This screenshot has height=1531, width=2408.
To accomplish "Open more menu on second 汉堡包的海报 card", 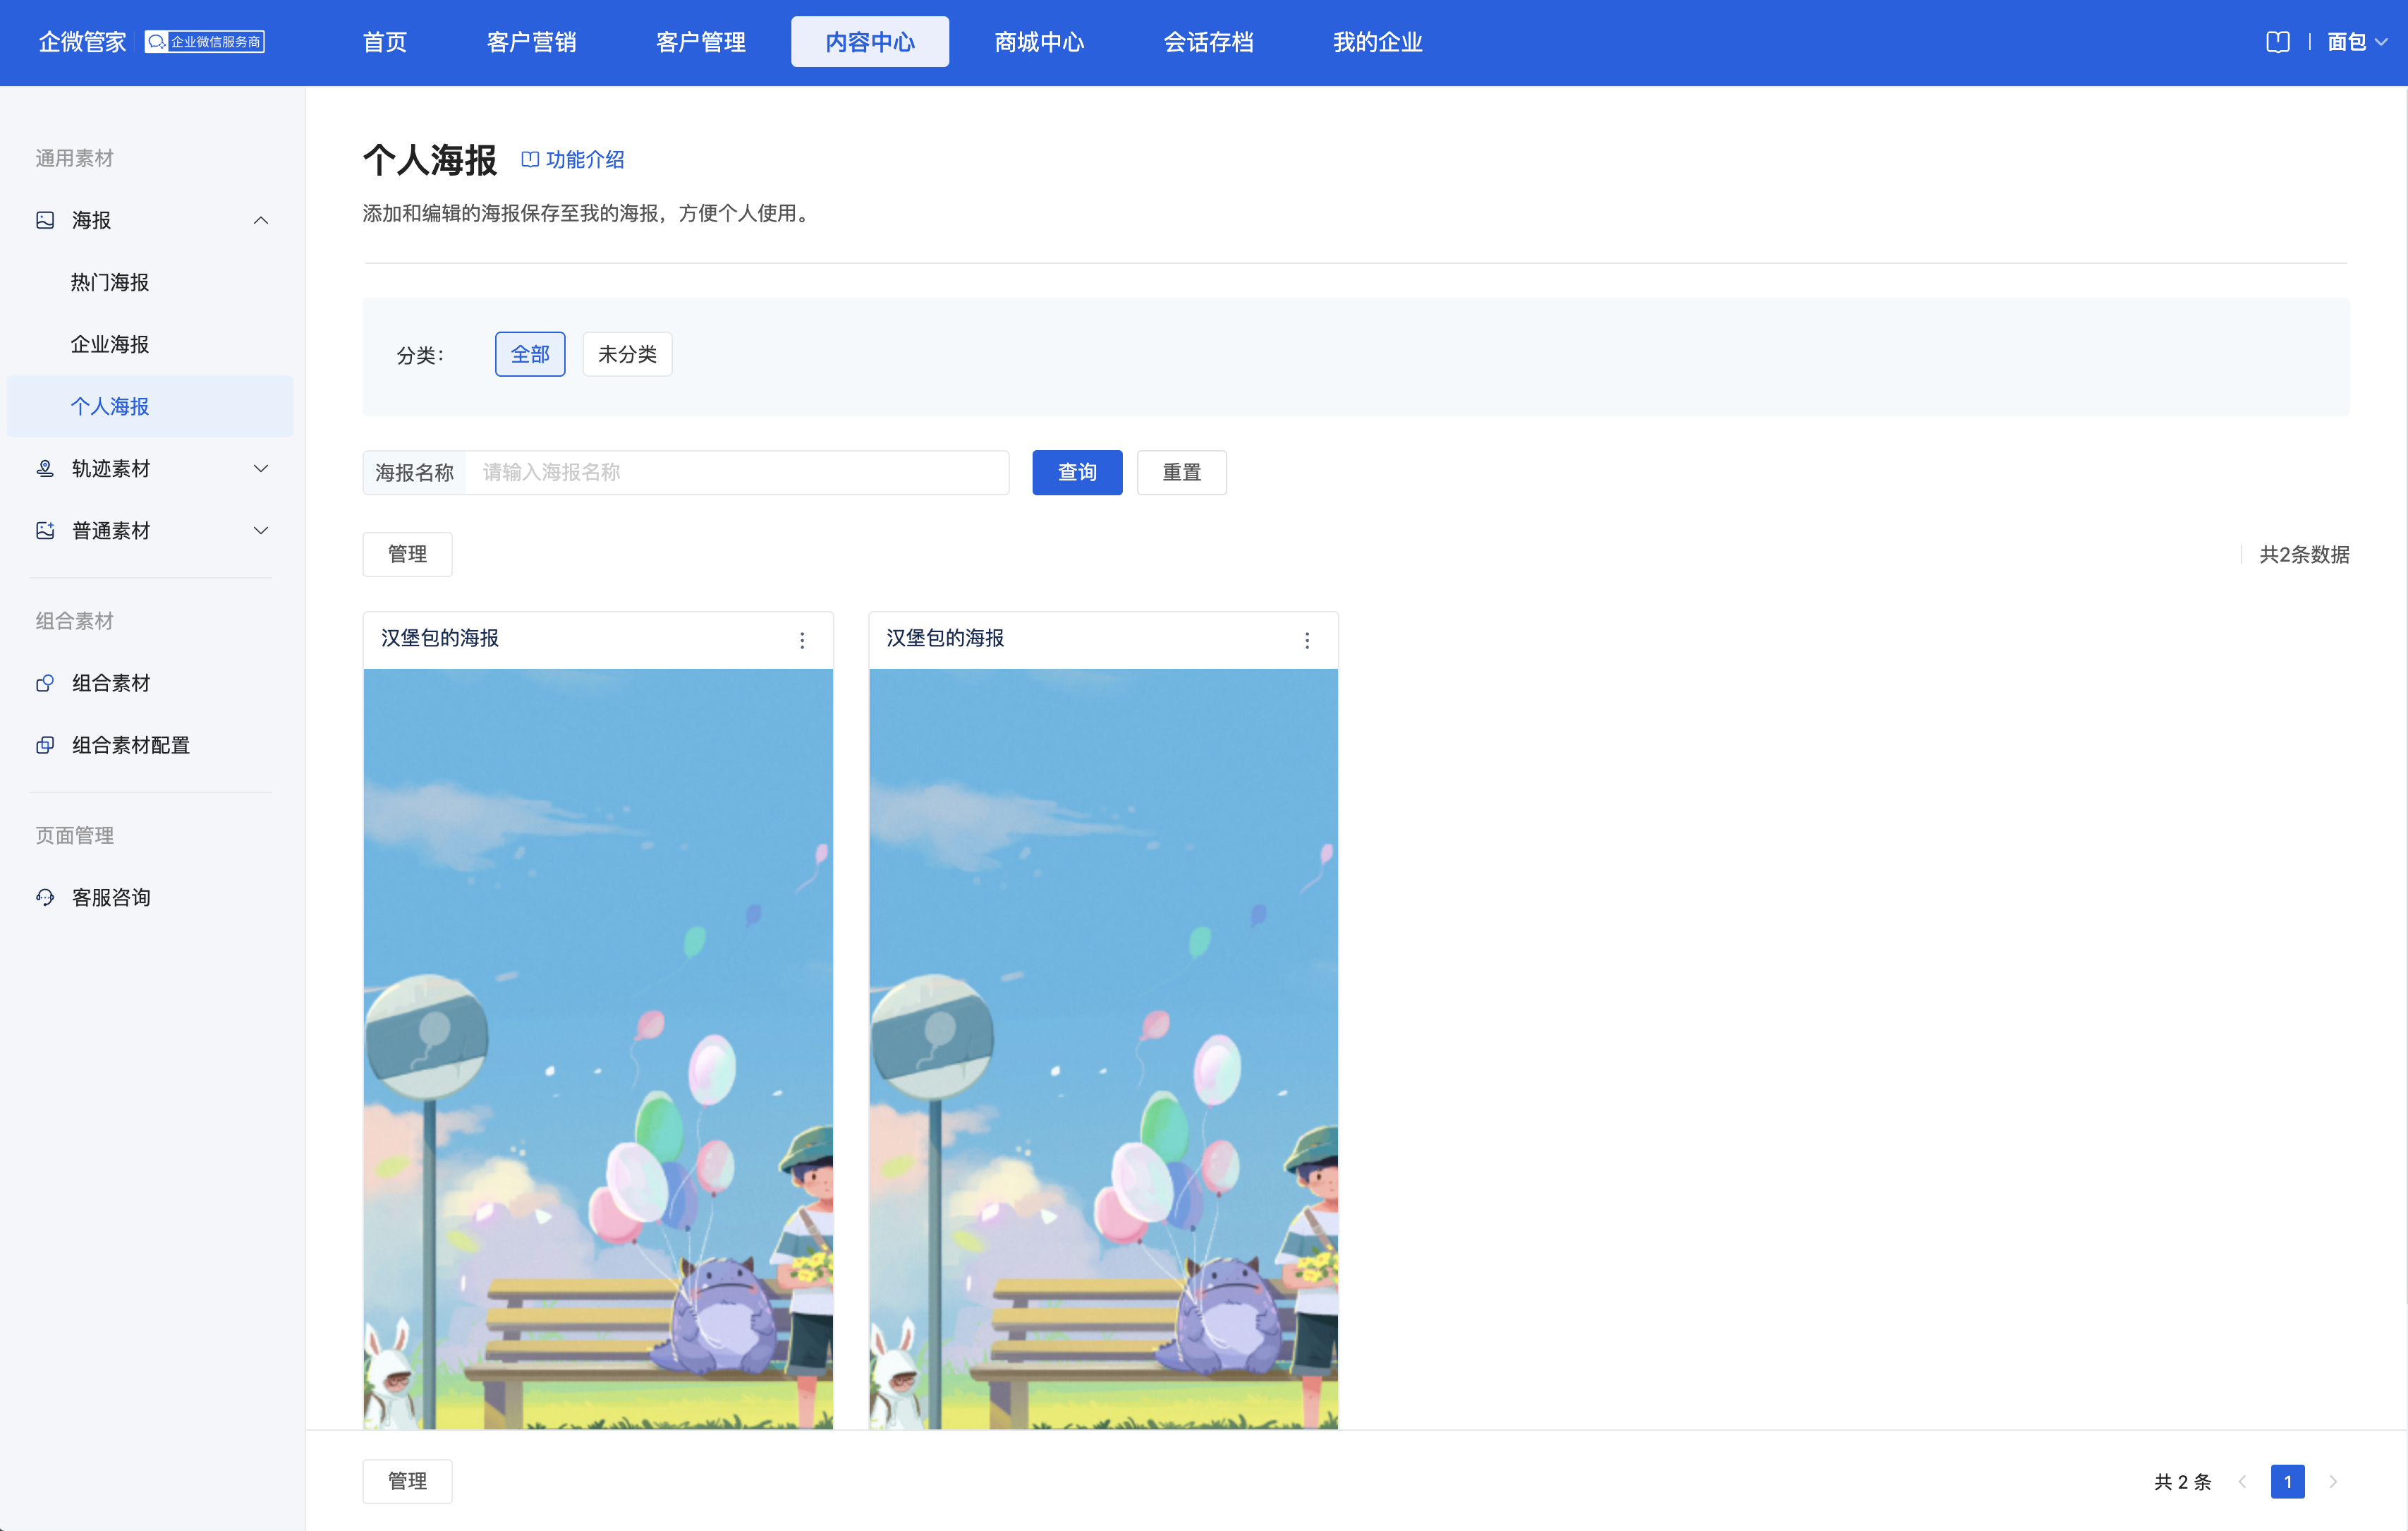I will [x=1307, y=640].
